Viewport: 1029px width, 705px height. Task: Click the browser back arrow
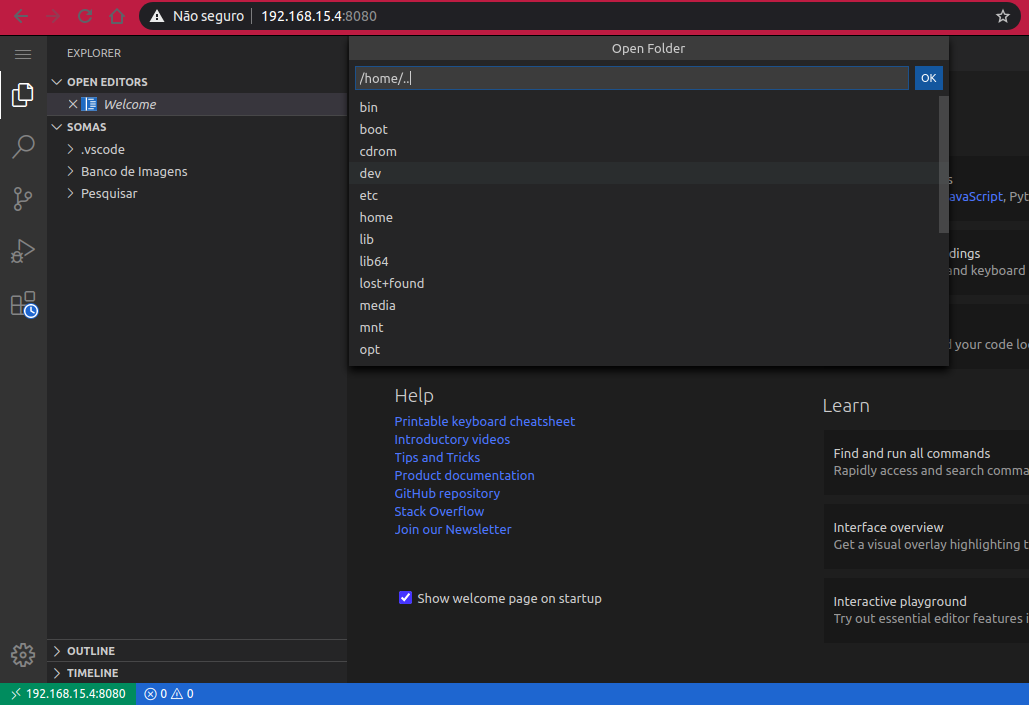point(21,16)
